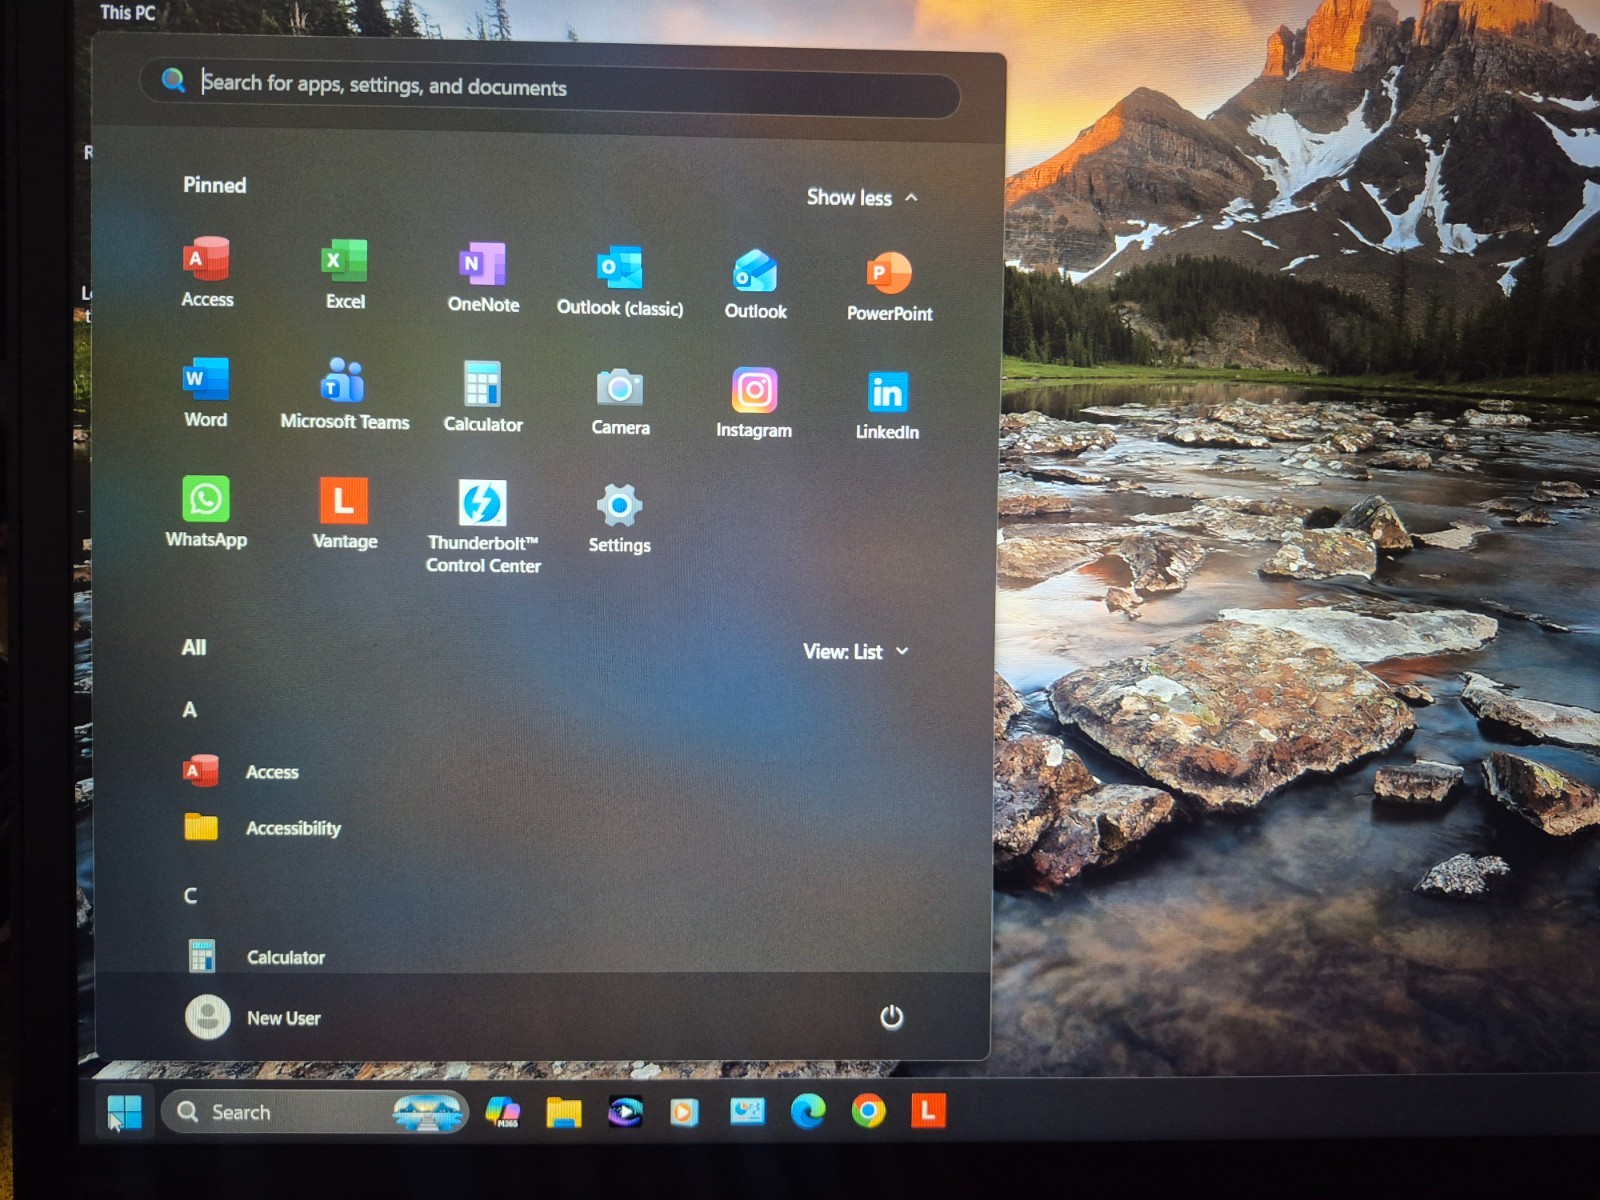Viewport: 1600px width, 1200px height.
Task: Open the pinned Calculator app
Action: [x=483, y=396]
